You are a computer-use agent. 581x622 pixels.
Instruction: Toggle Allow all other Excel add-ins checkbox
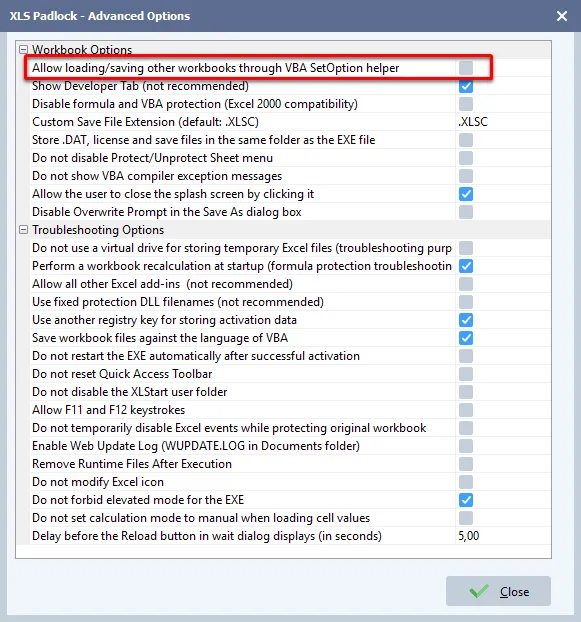[466, 284]
